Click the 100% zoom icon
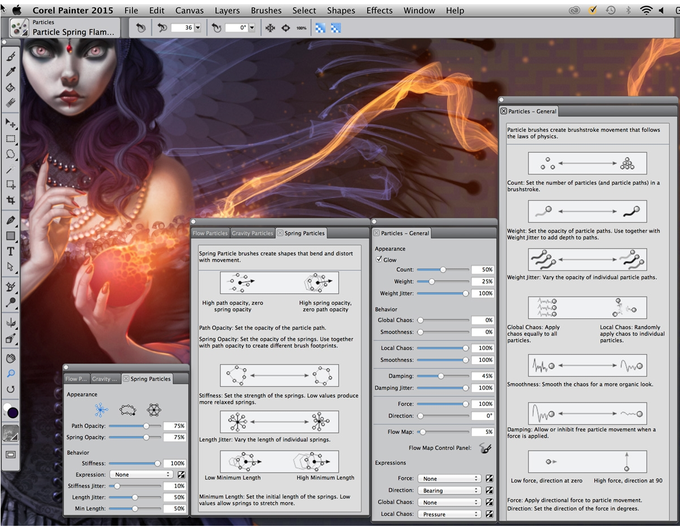 pos(301,28)
